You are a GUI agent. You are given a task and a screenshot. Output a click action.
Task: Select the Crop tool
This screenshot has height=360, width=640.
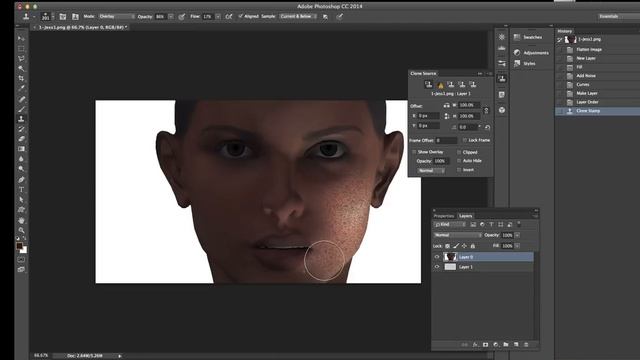[21, 78]
